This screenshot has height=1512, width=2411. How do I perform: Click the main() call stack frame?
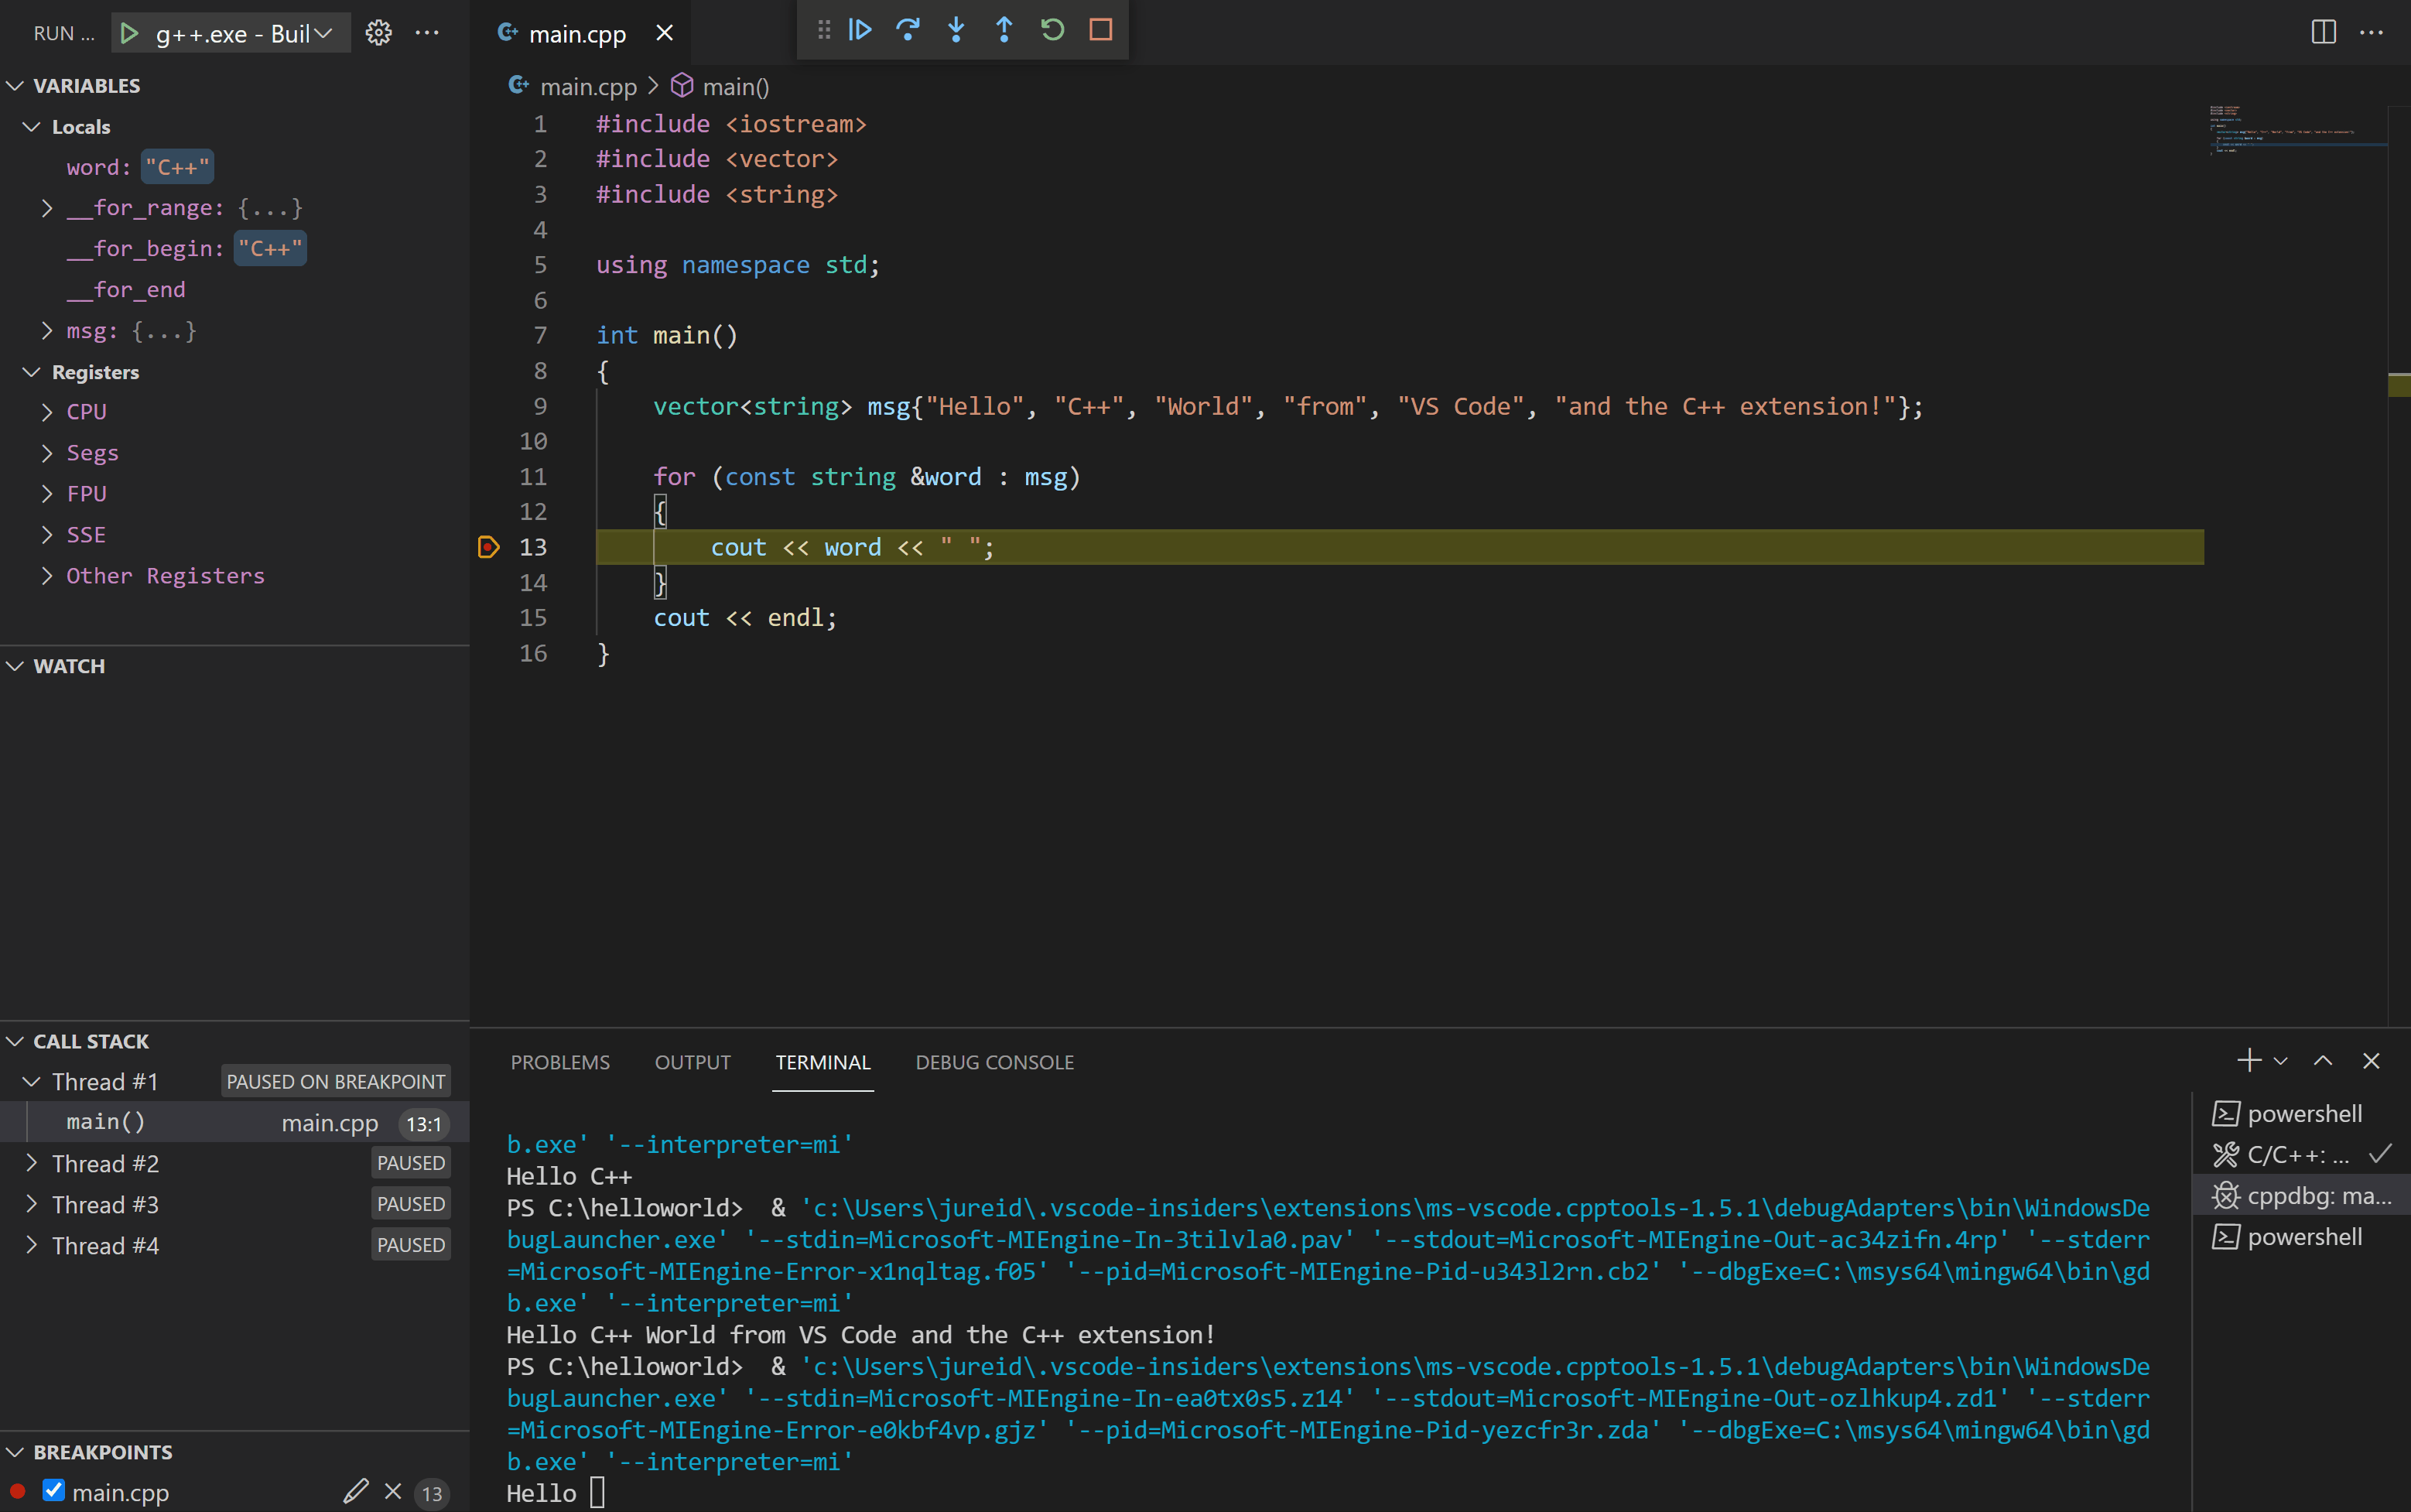coord(106,1123)
